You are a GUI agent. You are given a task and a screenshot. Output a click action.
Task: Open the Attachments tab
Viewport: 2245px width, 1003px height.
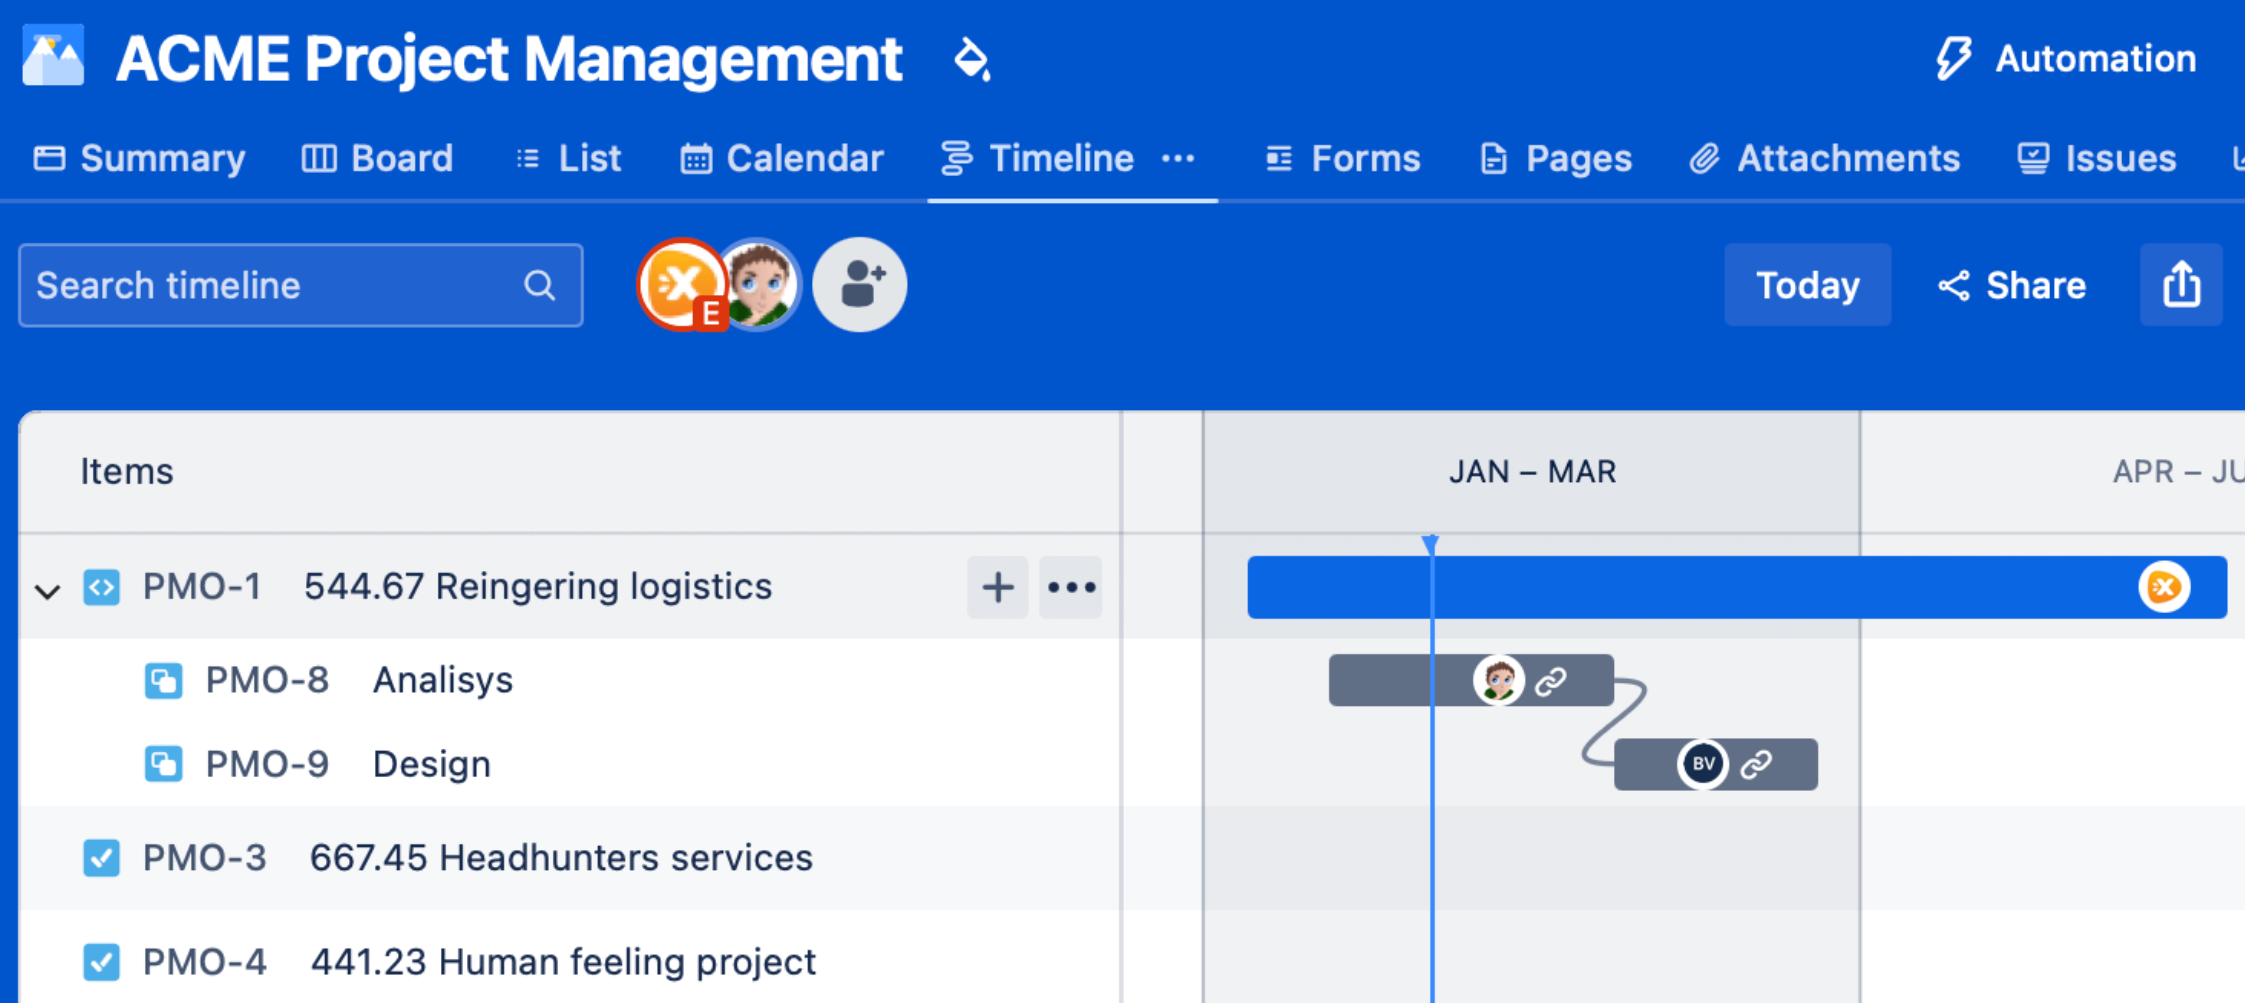[1825, 158]
